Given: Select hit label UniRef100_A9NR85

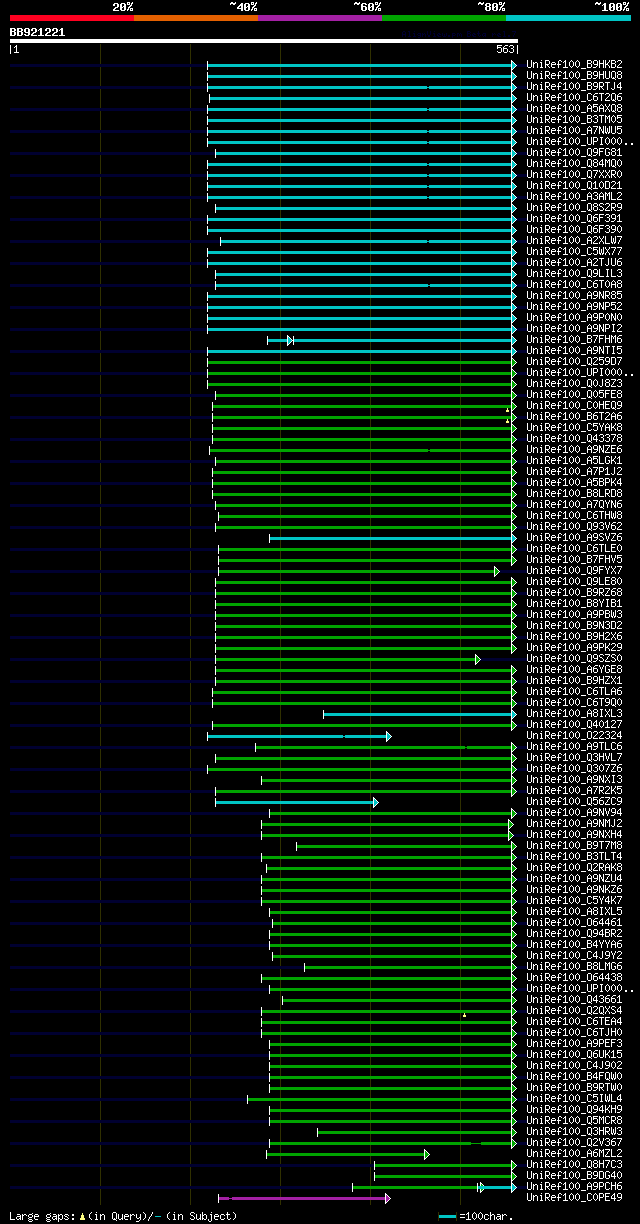Looking at the screenshot, I should pos(575,296).
